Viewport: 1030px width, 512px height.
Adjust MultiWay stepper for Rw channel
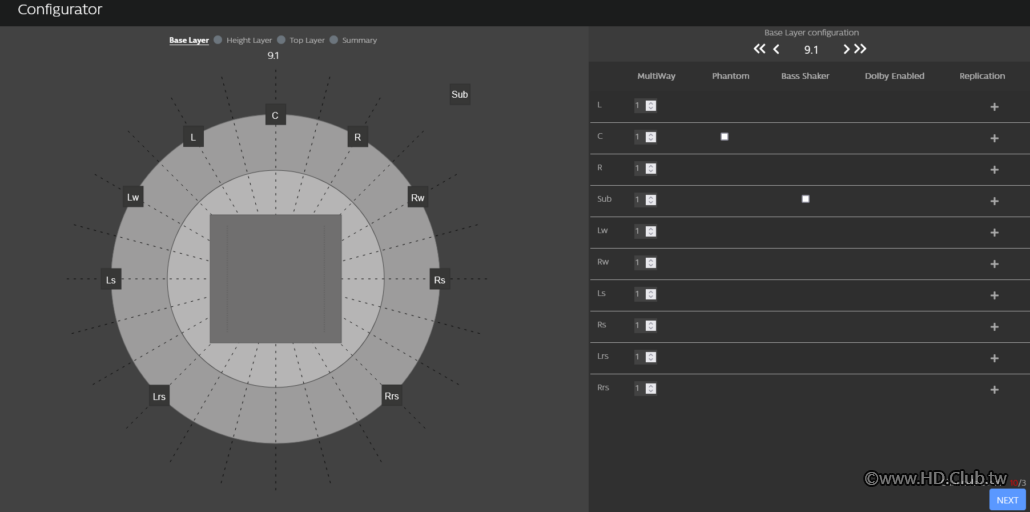[x=650, y=263]
